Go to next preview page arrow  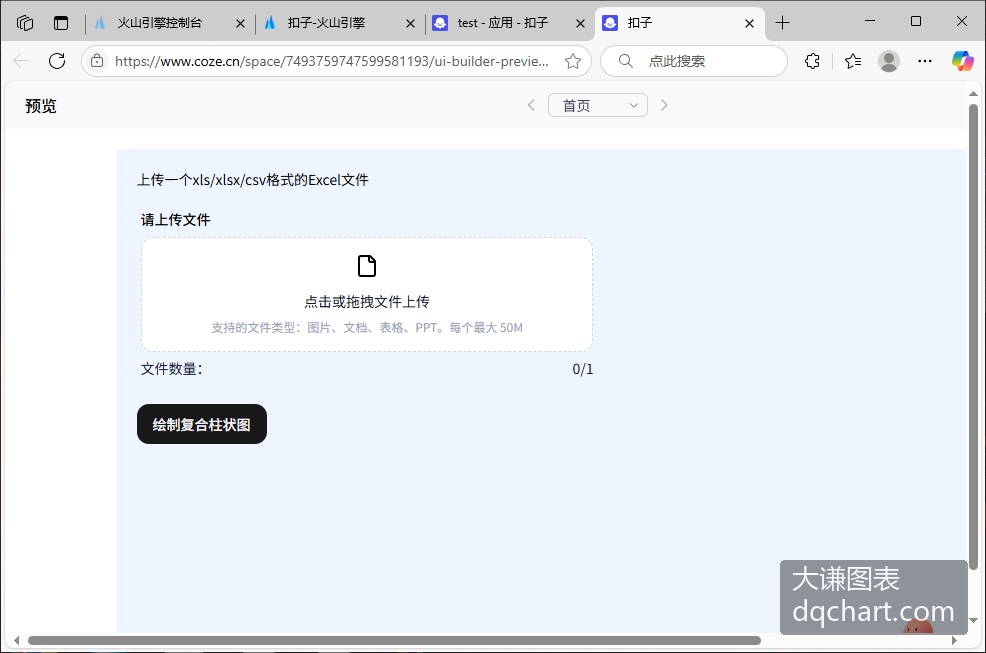(664, 105)
